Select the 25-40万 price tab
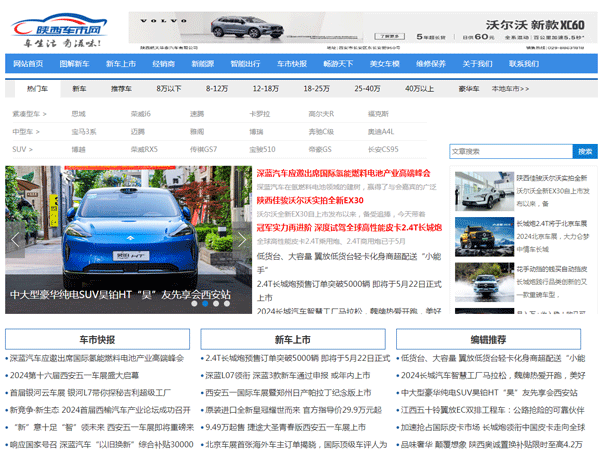The height and width of the screenshot is (449, 600). (367, 89)
